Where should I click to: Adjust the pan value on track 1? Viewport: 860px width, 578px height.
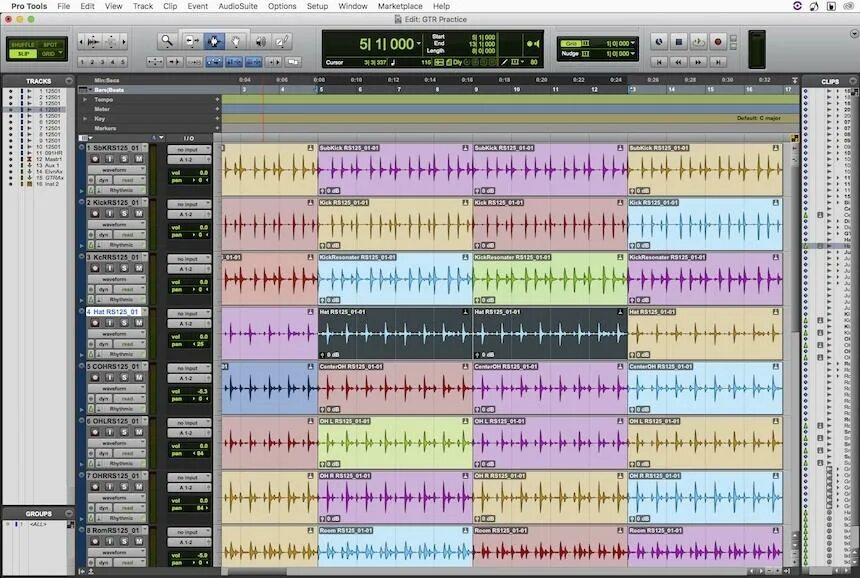(199, 180)
